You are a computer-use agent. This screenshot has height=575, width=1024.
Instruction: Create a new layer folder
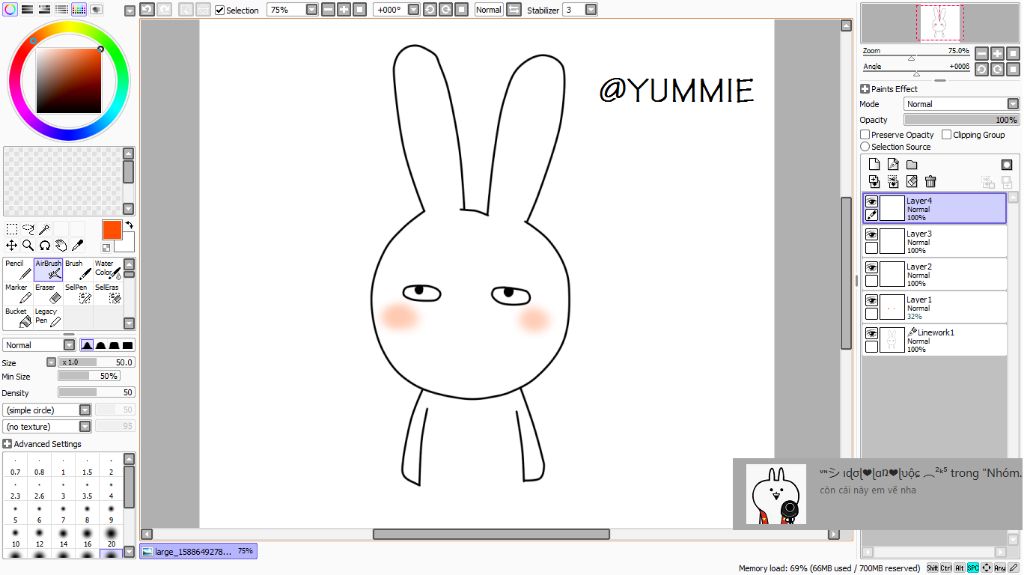(x=912, y=164)
